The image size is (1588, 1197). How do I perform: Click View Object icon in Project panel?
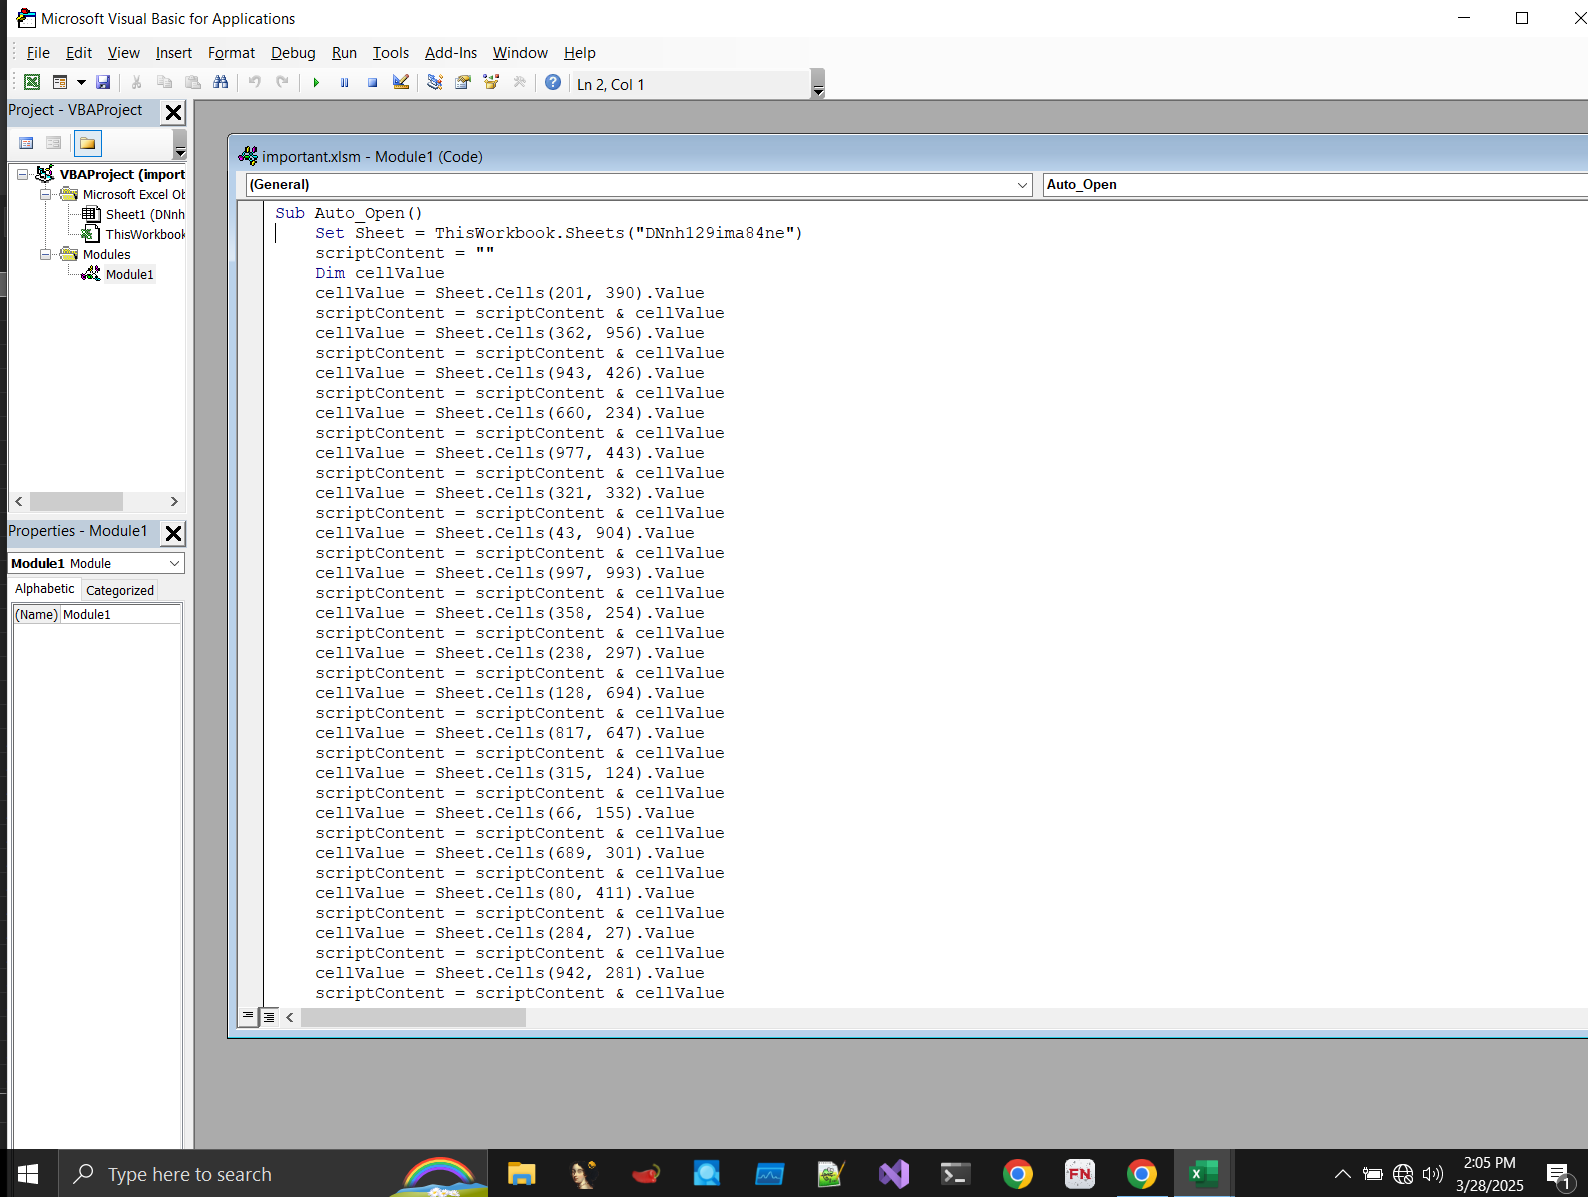coord(54,143)
